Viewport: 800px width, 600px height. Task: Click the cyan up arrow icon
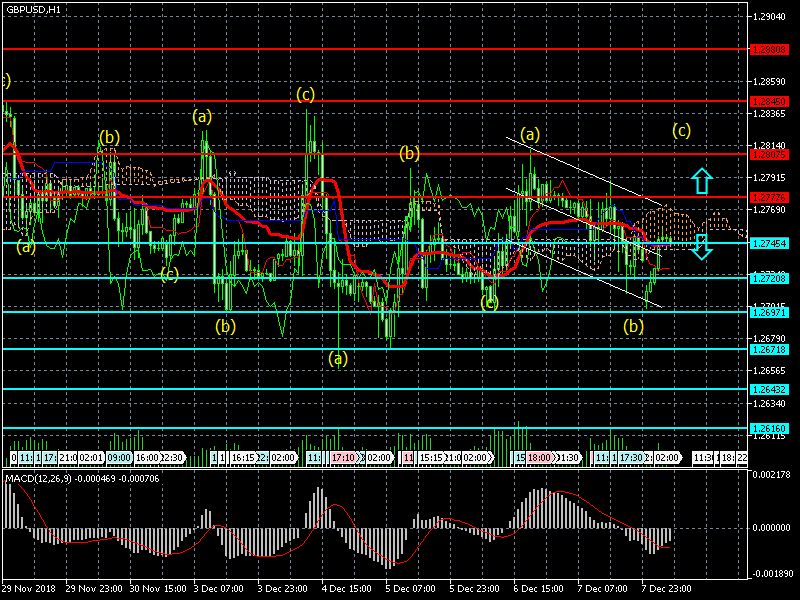coord(702,181)
